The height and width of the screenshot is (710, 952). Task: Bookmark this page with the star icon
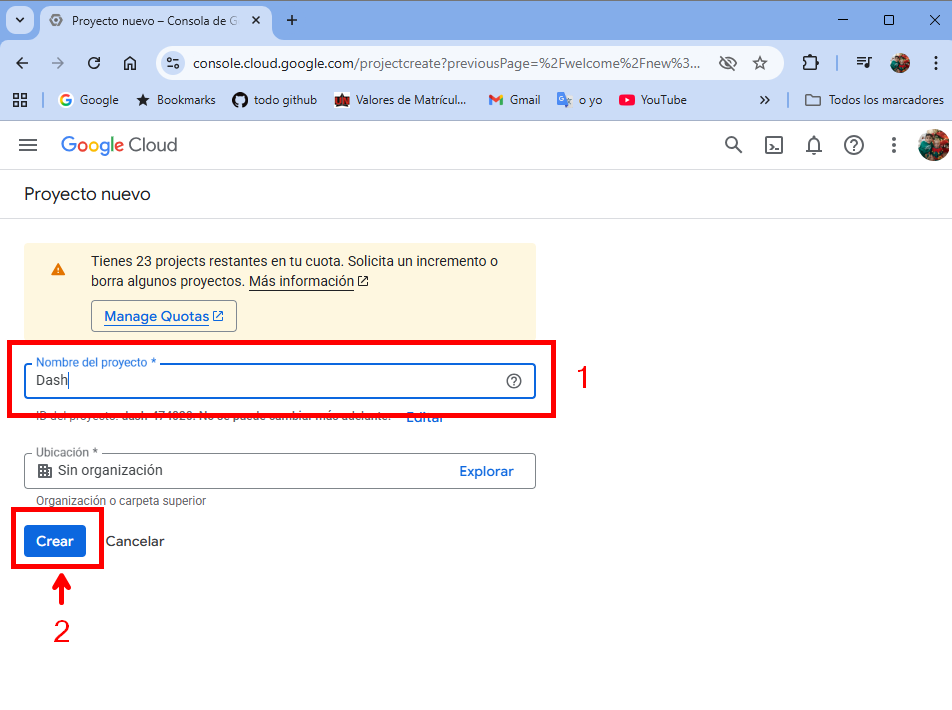(x=760, y=63)
